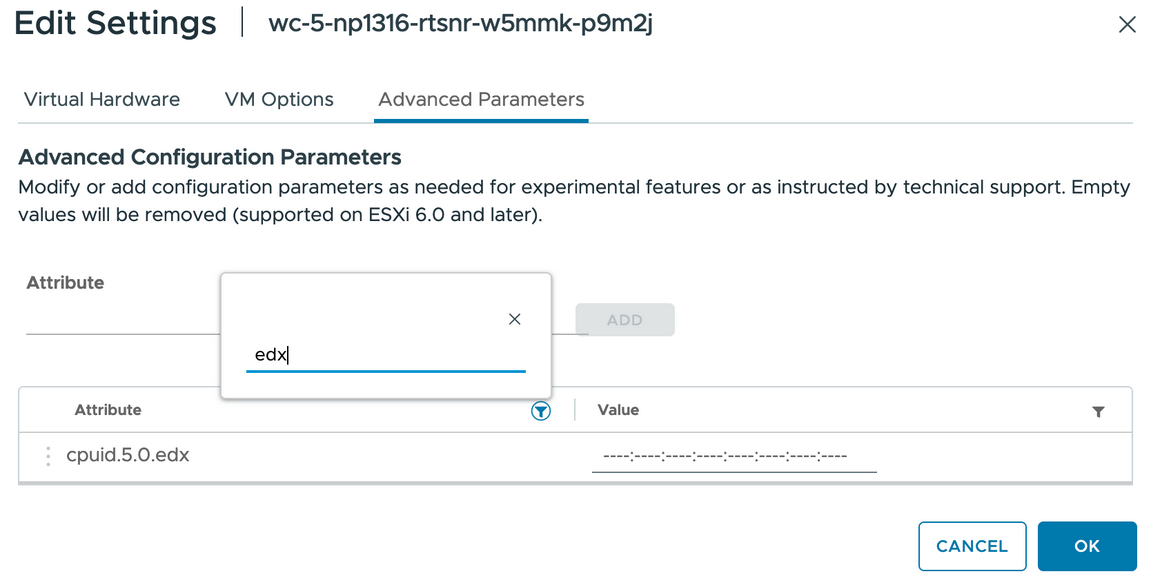This screenshot has height=585, width=1155.
Task: Click the column divider between Attribute and Value
Action: point(575,410)
